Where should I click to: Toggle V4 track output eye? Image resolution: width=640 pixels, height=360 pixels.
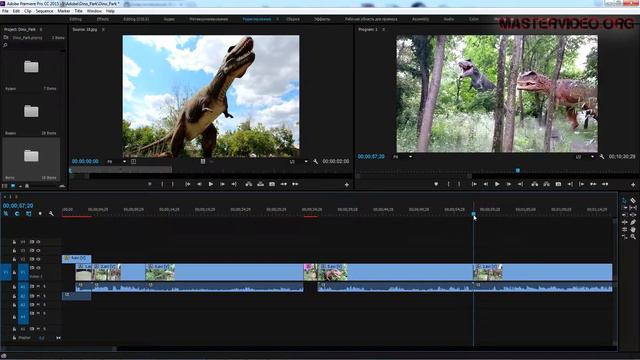[x=38, y=242]
